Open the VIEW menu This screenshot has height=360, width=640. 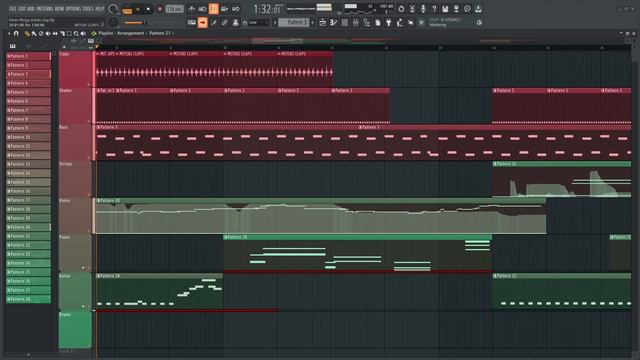pos(59,9)
